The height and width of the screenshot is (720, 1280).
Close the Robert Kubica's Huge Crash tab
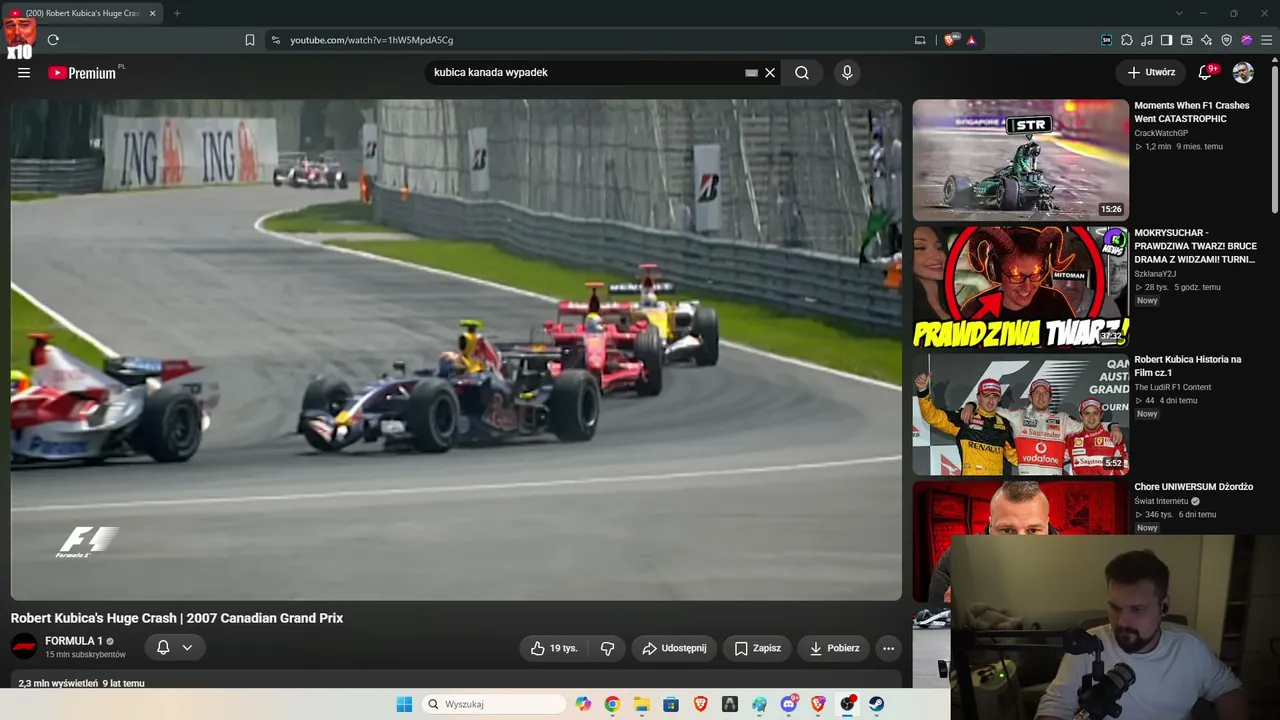click(x=153, y=13)
